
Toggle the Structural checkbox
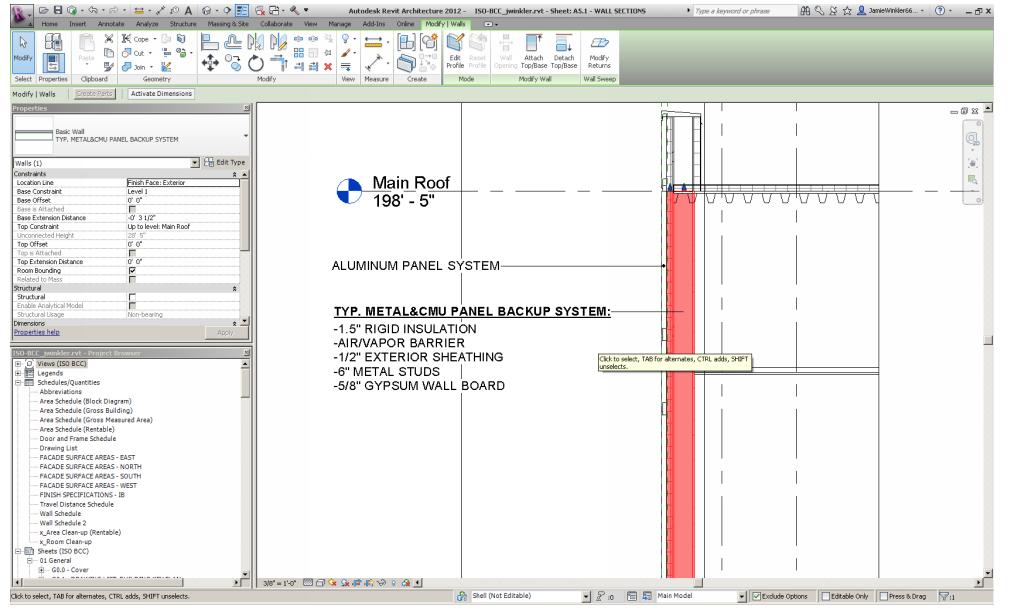(x=132, y=297)
